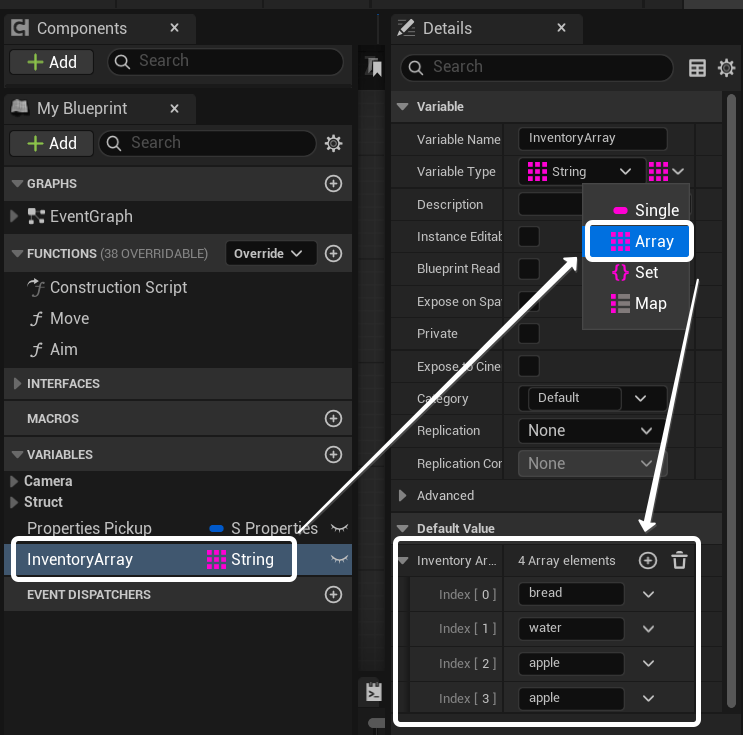This screenshot has width=743, height=735.
Task: Click property matrix grid icon in Details
Action: pos(698,68)
